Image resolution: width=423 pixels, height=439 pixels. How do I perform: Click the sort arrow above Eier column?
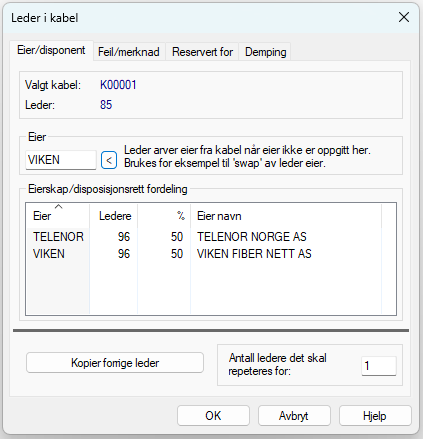coord(58,207)
